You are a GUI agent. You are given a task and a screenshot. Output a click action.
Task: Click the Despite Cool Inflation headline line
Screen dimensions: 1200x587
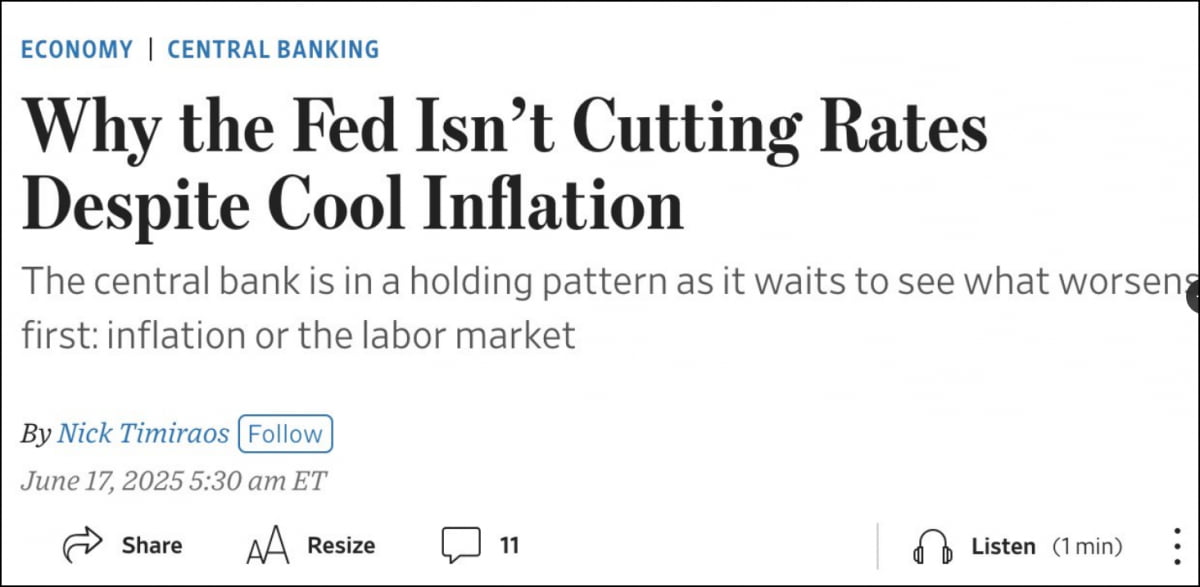pos(352,206)
